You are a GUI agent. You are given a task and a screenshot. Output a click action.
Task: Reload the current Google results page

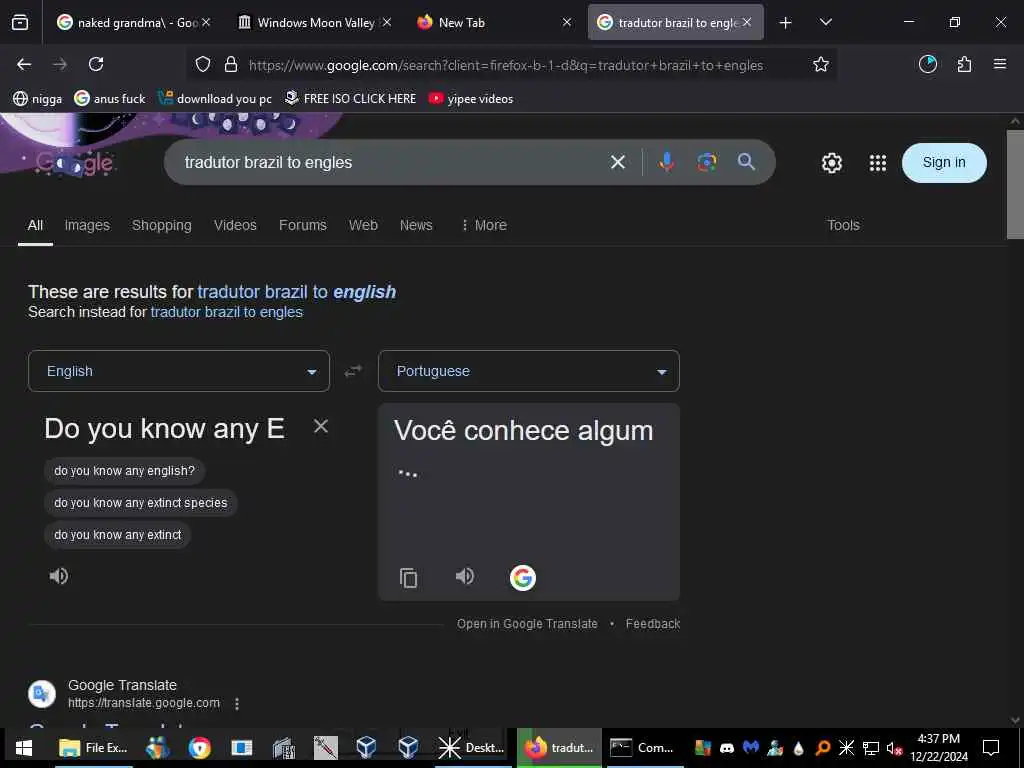96,64
